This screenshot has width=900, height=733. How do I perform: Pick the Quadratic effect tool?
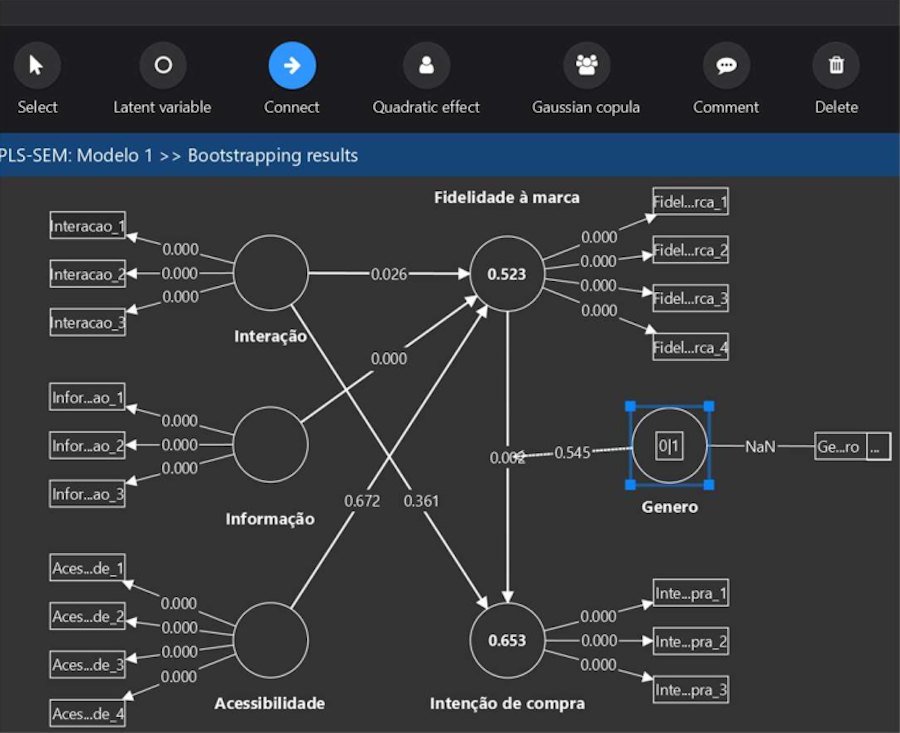[426, 67]
